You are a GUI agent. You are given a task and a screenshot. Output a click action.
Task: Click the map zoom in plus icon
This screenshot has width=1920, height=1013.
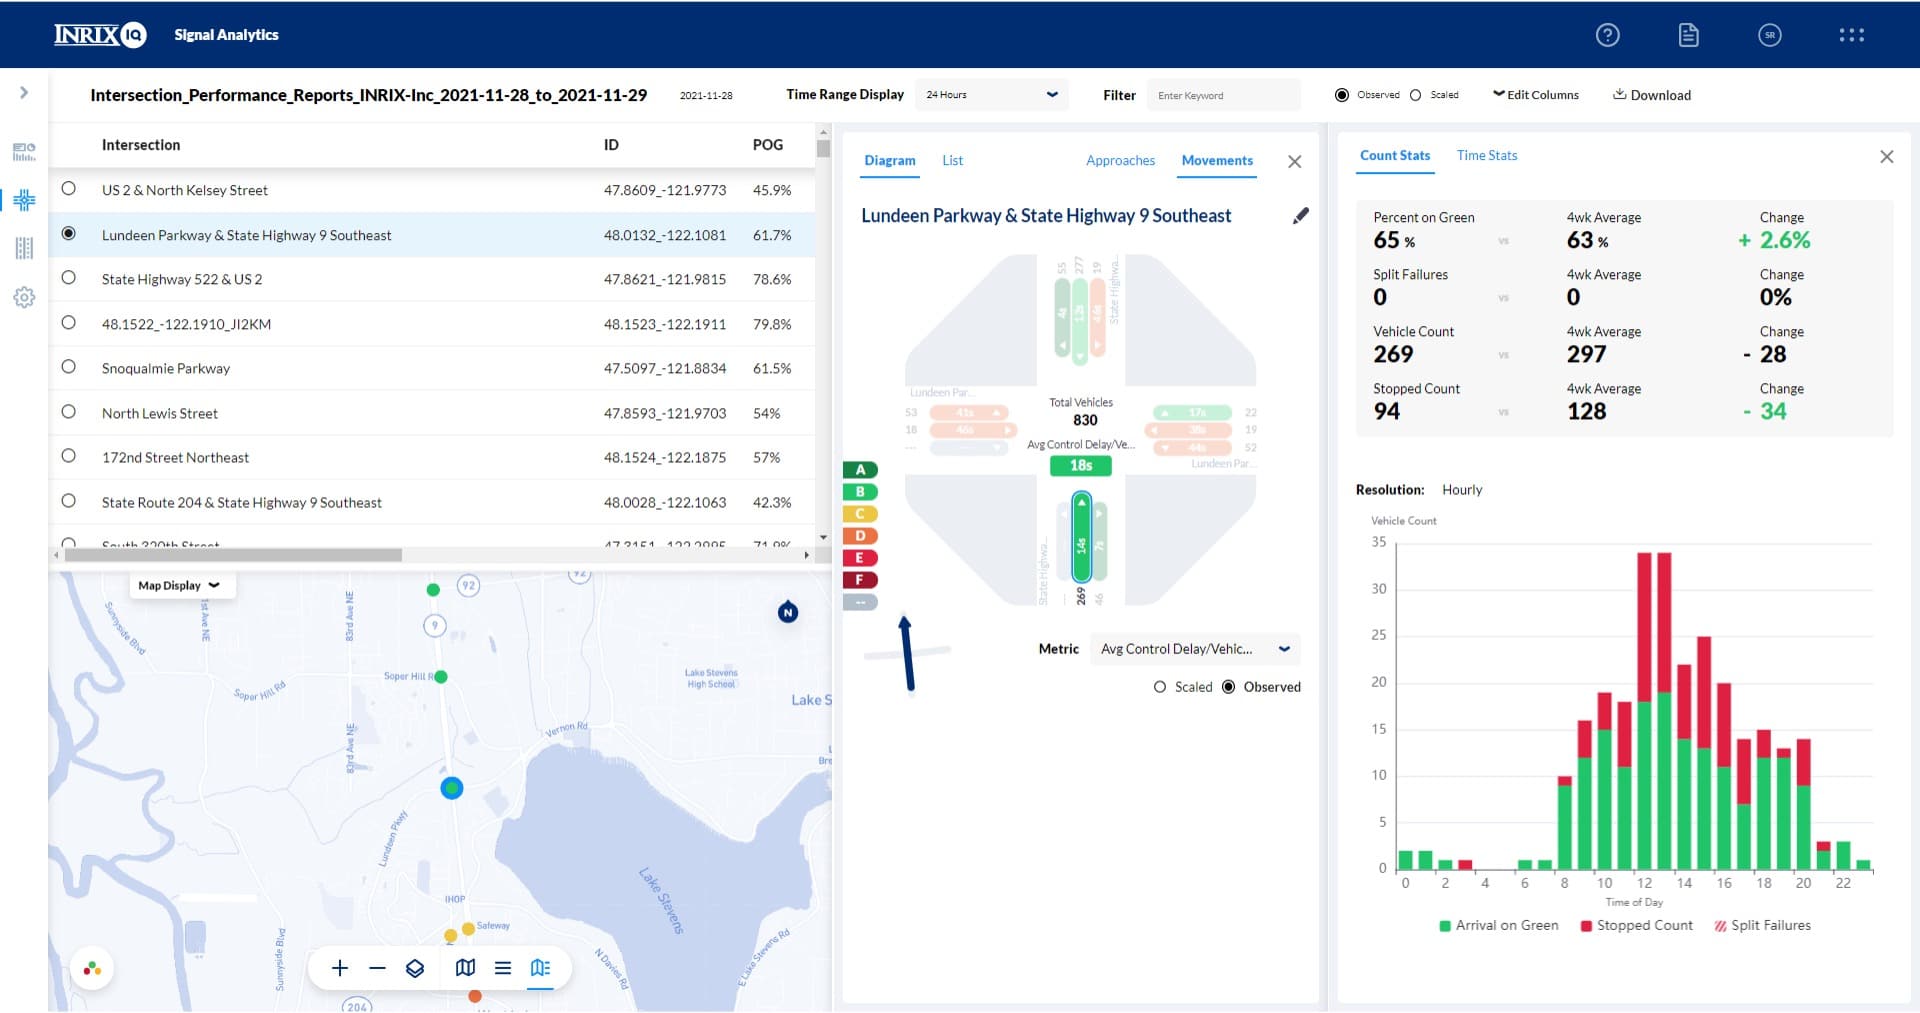pos(340,968)
